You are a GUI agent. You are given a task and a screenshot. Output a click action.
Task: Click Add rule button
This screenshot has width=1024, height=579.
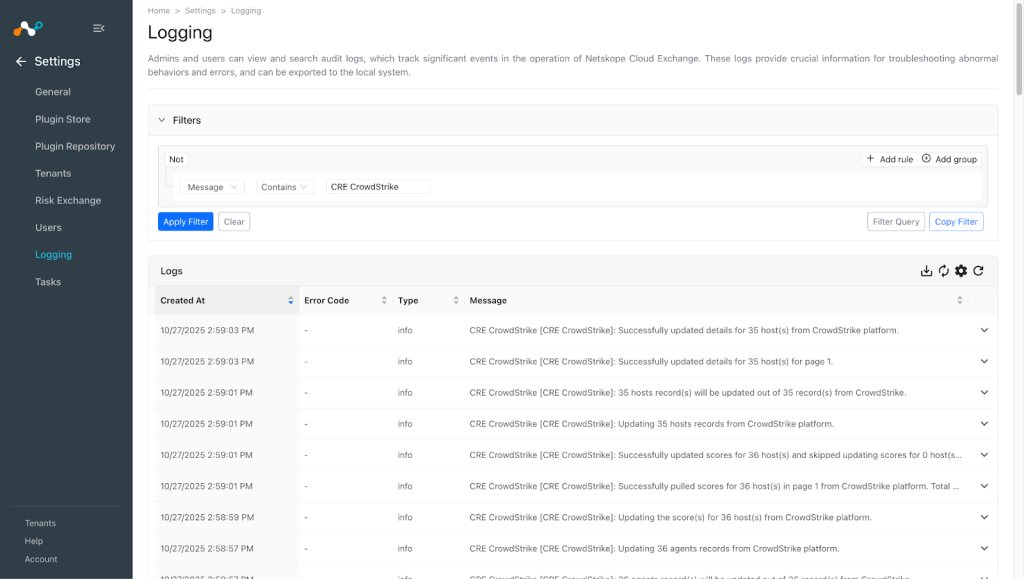point(889,159)
